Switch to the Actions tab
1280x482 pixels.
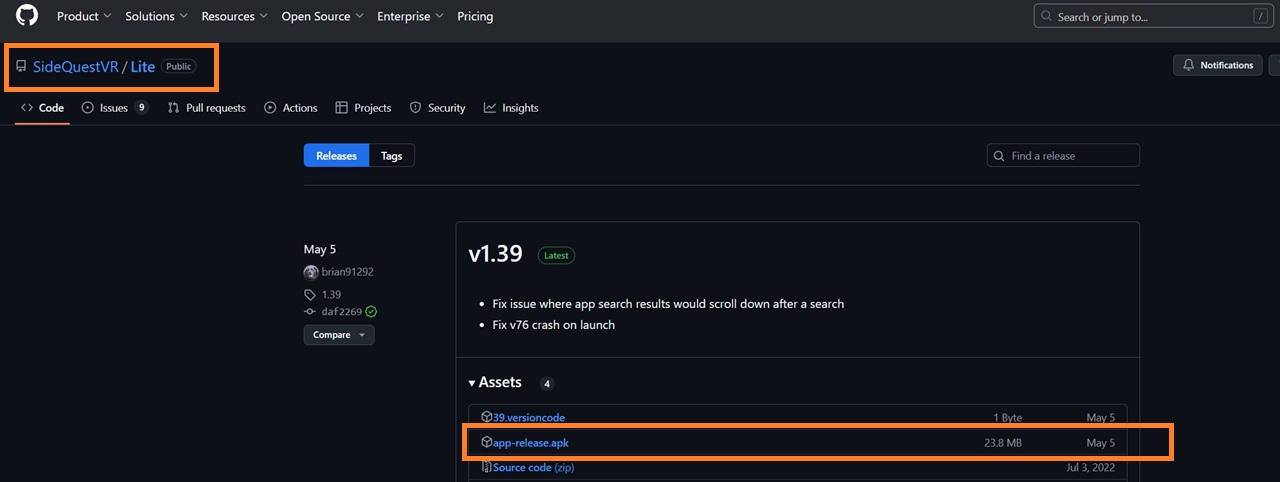point(290,108)
